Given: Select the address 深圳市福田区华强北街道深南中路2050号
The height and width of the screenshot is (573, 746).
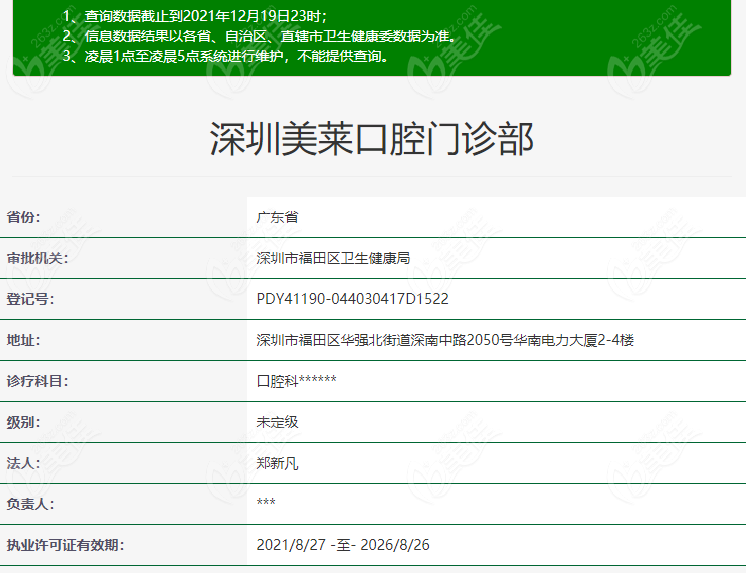Looking at the screenshot, I should tap(384, 340).
